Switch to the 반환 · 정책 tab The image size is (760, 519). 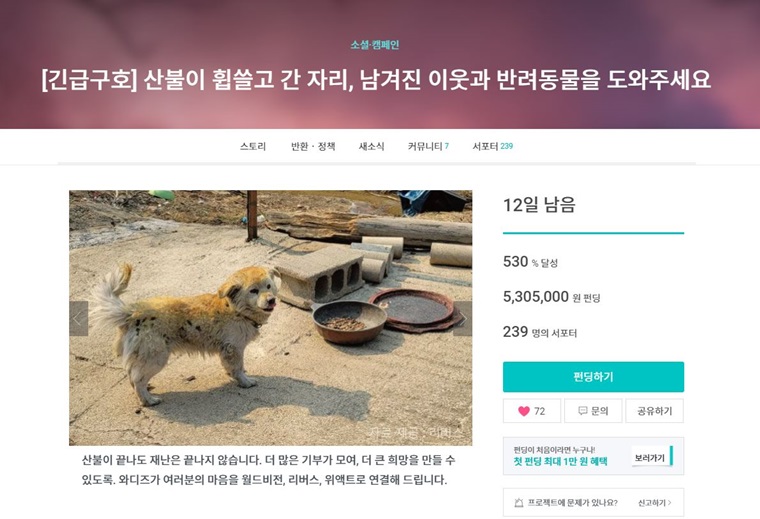(x=313, y=146)
